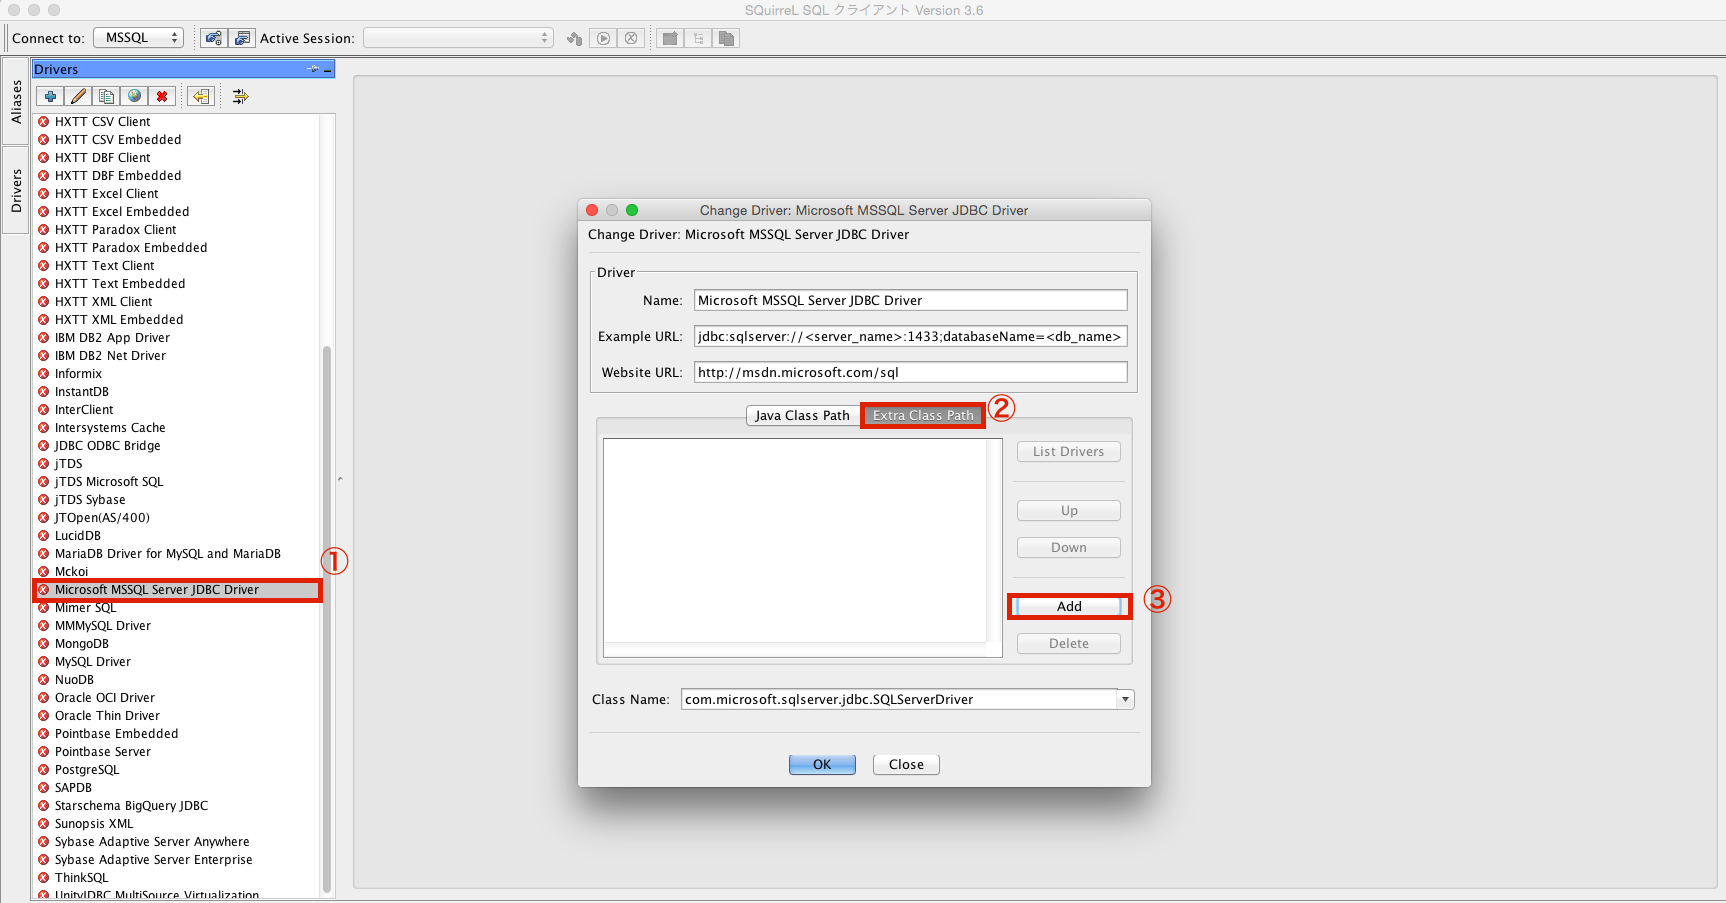Open the Active Session combo box
1726x903 pixels.
[x=458, y=38]
